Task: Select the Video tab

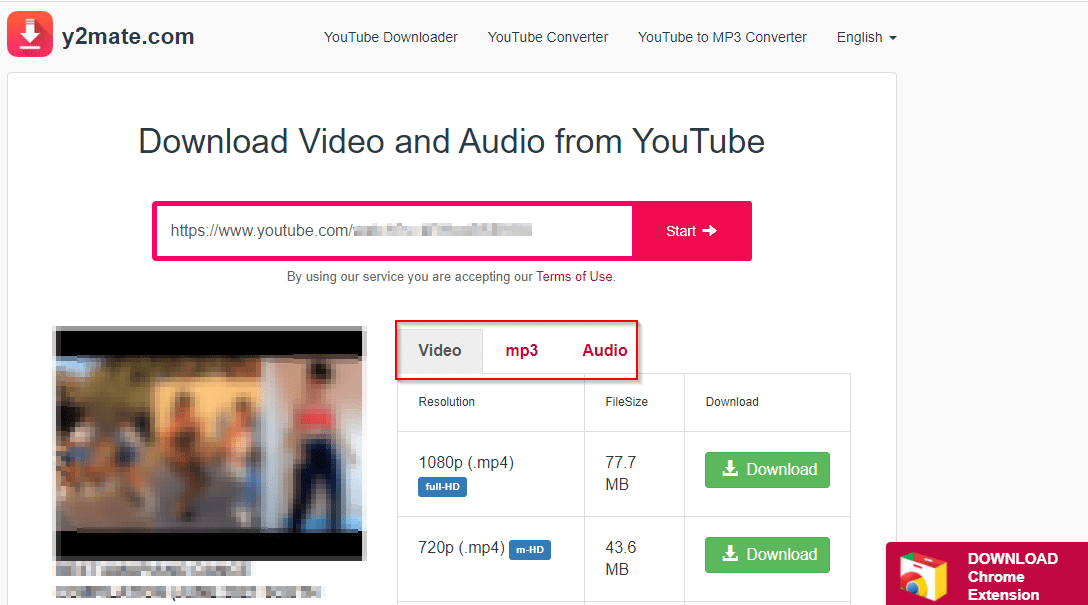Action: pos(440,350)
